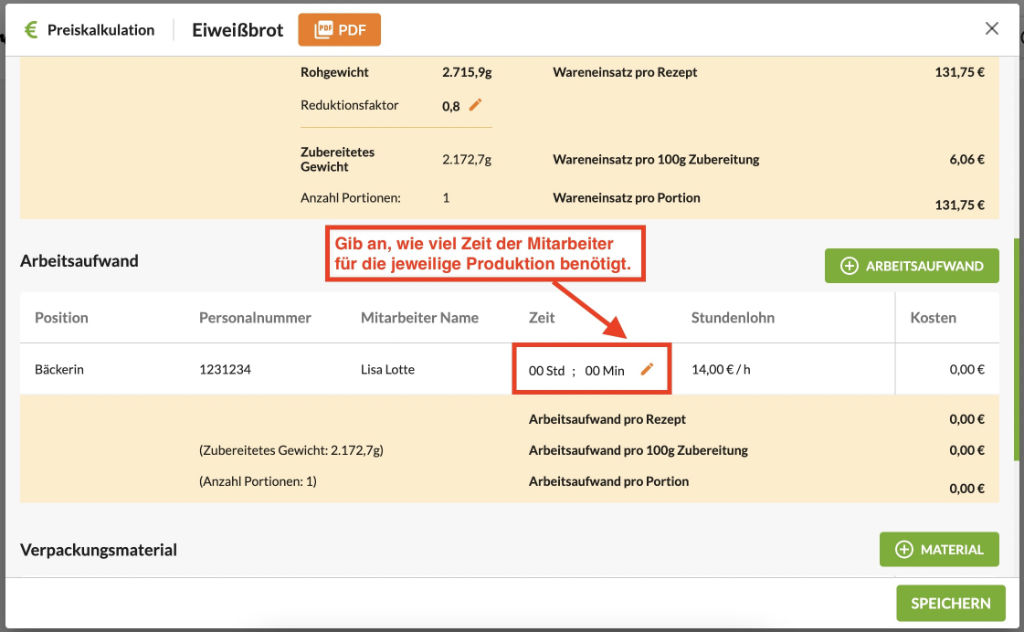Edit the Reduktionsfaktor with the pencil icon
The image size is (1024, 632).
tap(475, 105)
